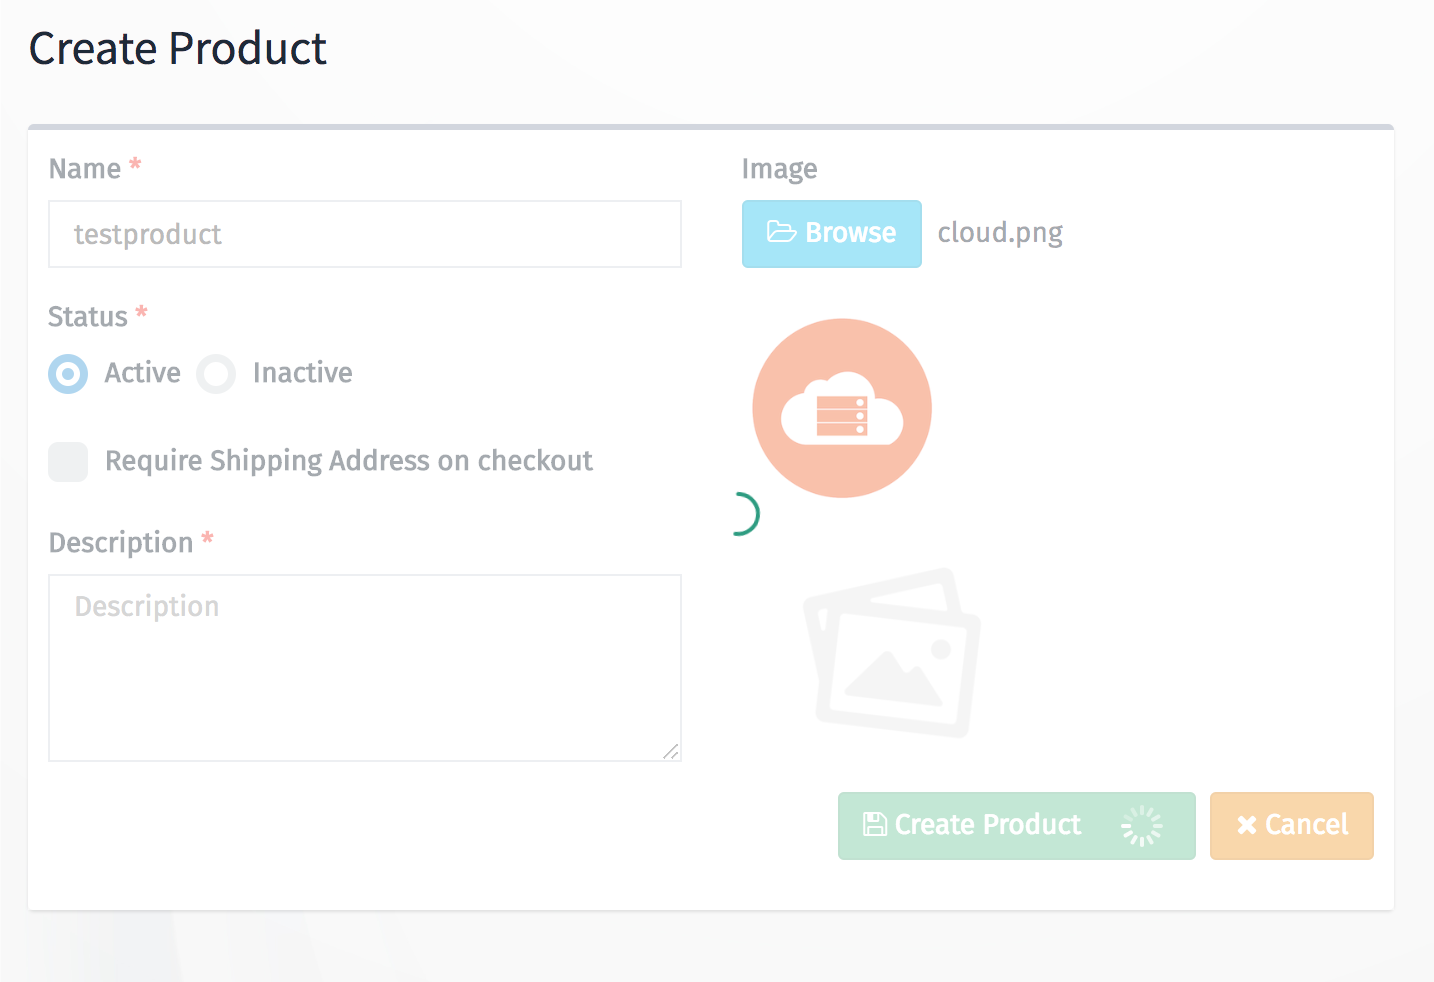Click the Description textarea resize handle
The height and width of the screenshot is (982, 1434).
coord(671,752)
